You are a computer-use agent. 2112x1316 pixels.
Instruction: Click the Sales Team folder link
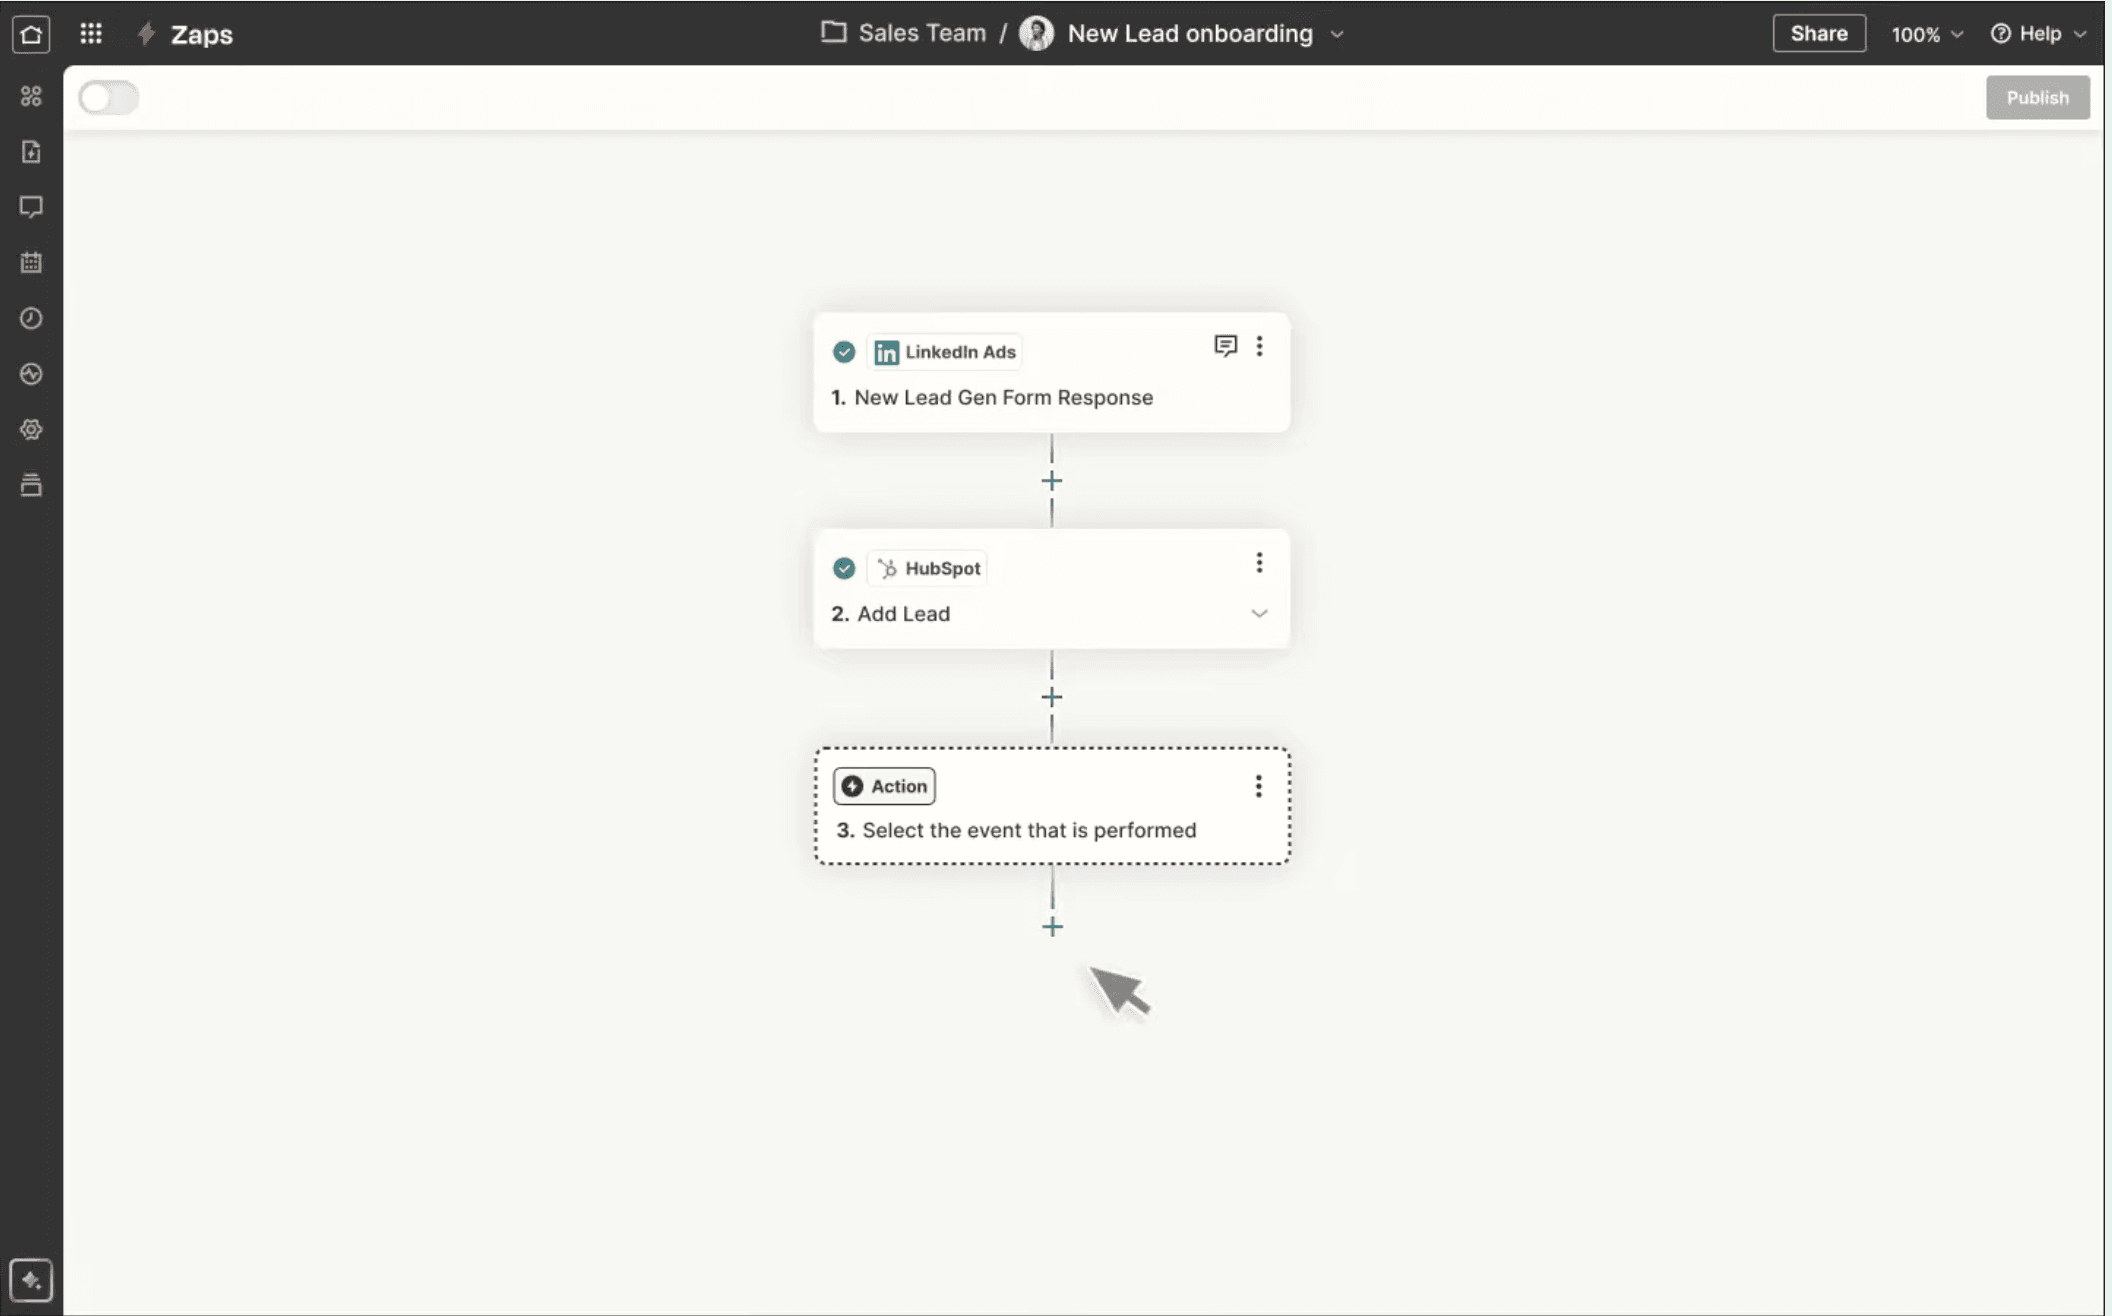921,33
